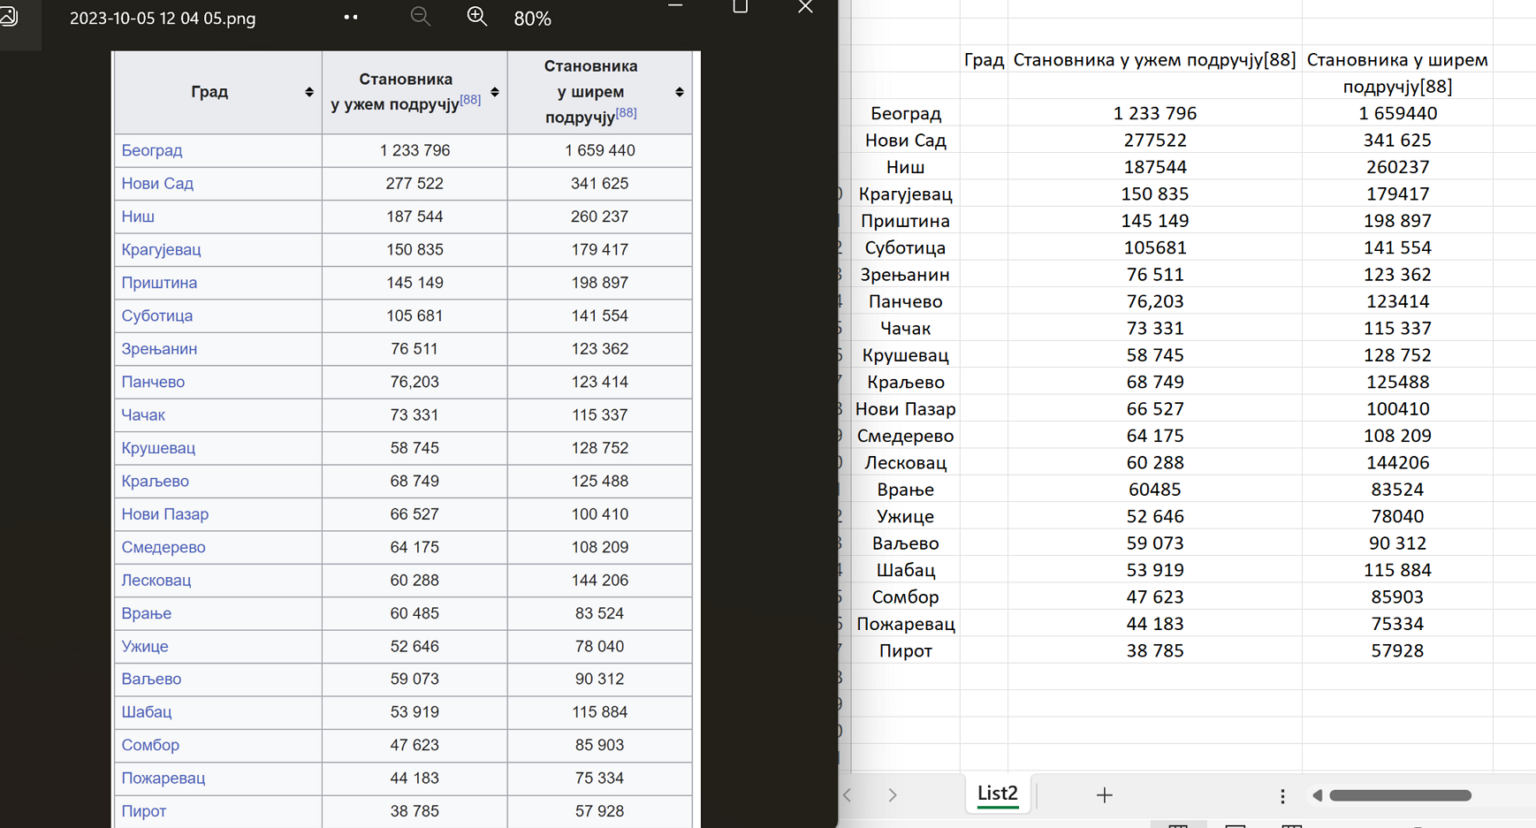This screenshot has width=1536, height=828.
Task: Select the Зрењанин cell in the spreadsheet
Action: (x=906, y=275)
